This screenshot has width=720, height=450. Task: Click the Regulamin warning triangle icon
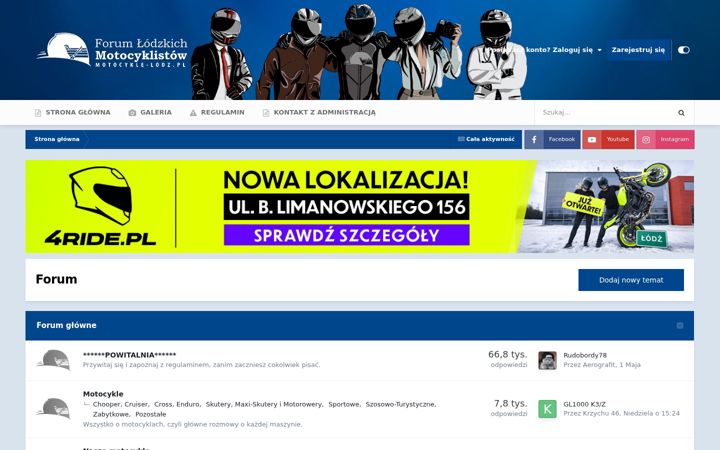(193, 113)
